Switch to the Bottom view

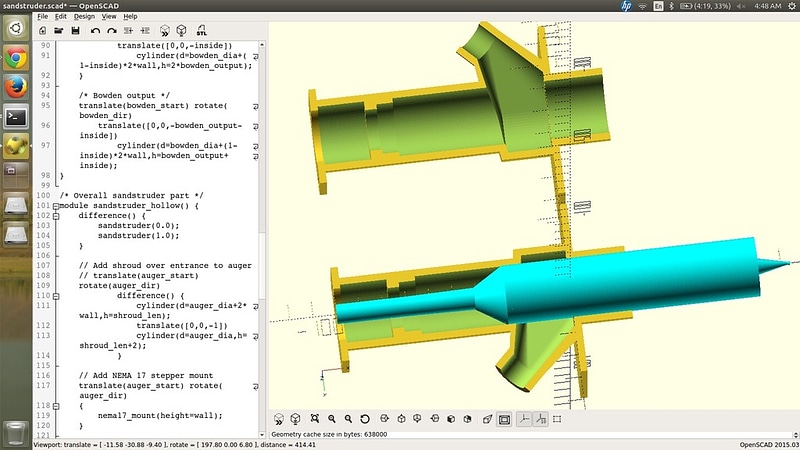coord(417,419)
